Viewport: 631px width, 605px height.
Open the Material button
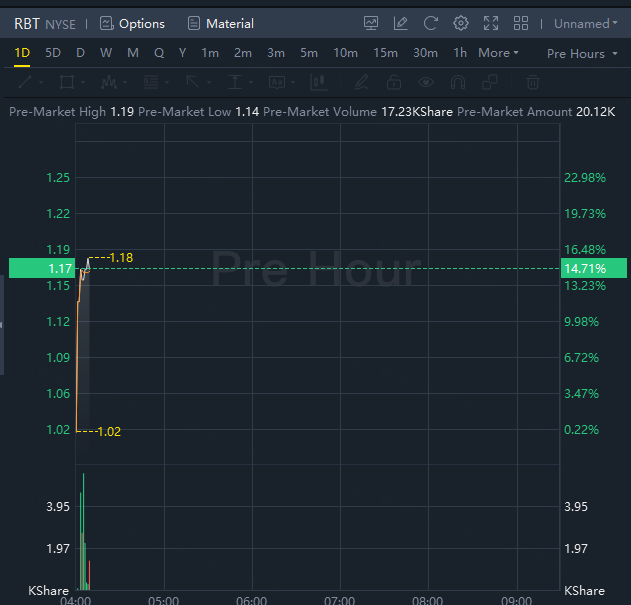[x=220, y=23]
